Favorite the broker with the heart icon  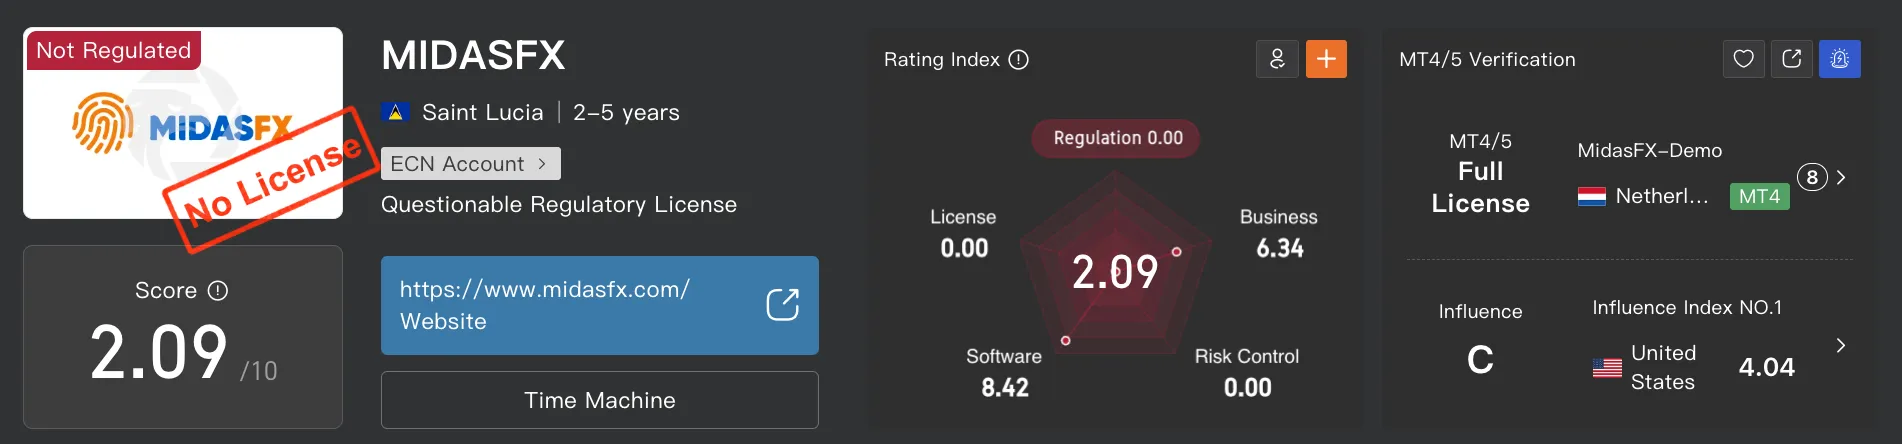[x=1743, y=59]
